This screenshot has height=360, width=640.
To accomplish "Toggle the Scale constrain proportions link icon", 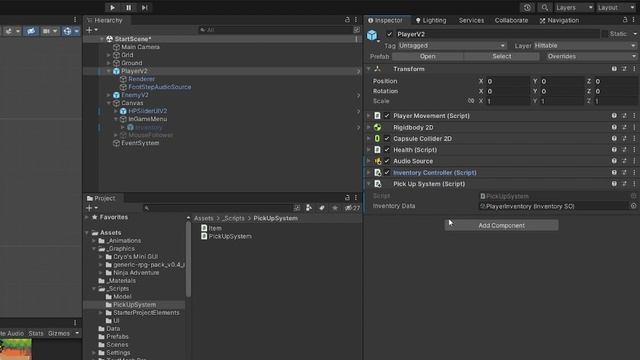I will [x=471, y=101].
